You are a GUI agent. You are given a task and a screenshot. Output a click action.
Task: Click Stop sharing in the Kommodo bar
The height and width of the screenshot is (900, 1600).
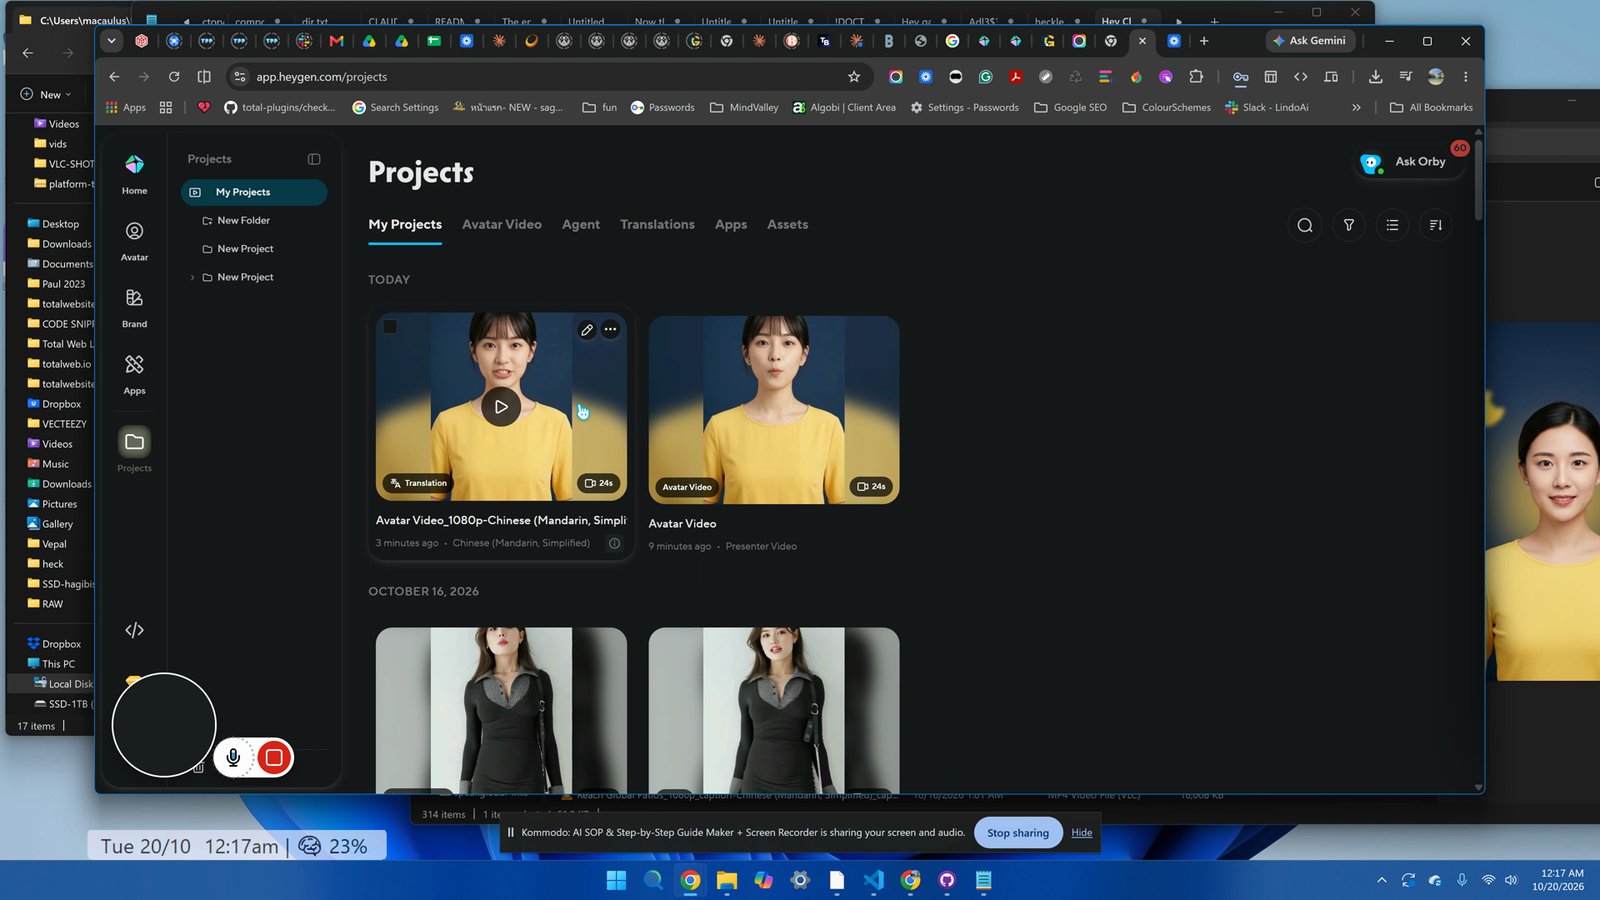[x=1018, y=832]
